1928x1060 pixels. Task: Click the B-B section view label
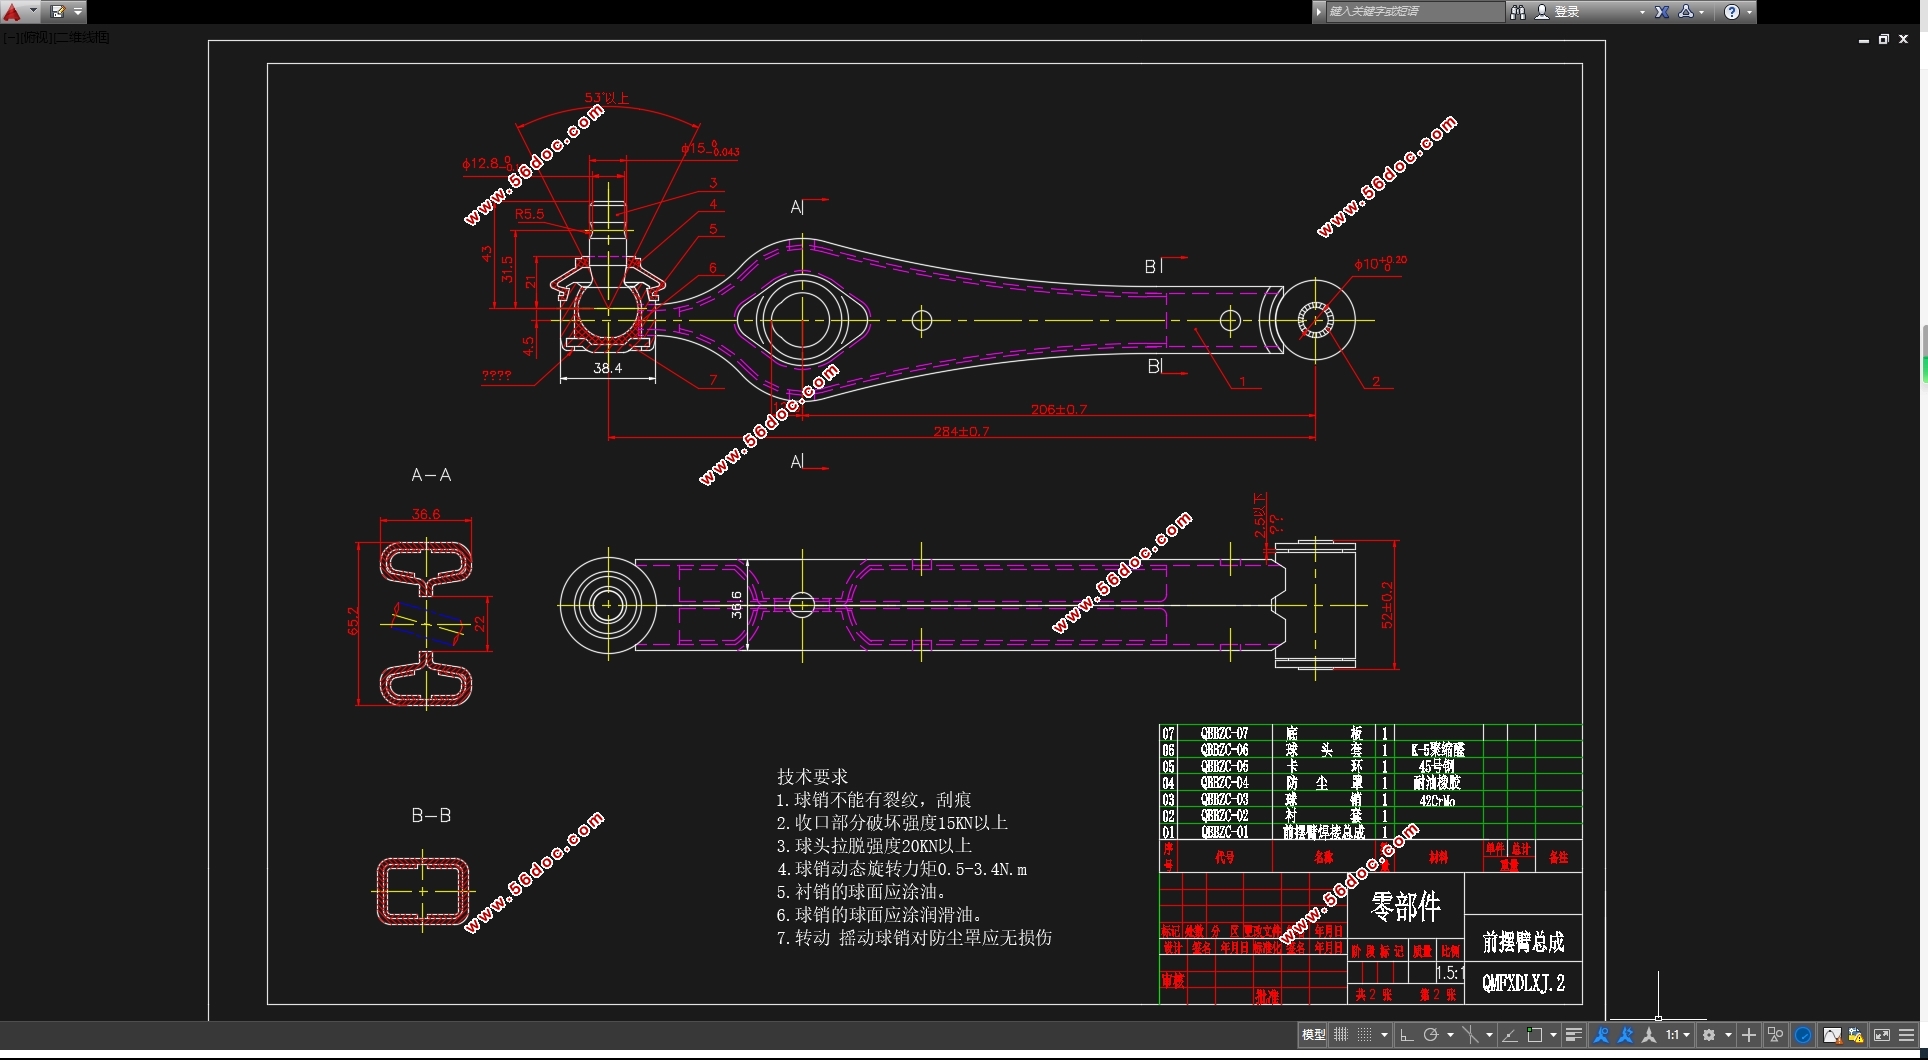pos(431,815)
